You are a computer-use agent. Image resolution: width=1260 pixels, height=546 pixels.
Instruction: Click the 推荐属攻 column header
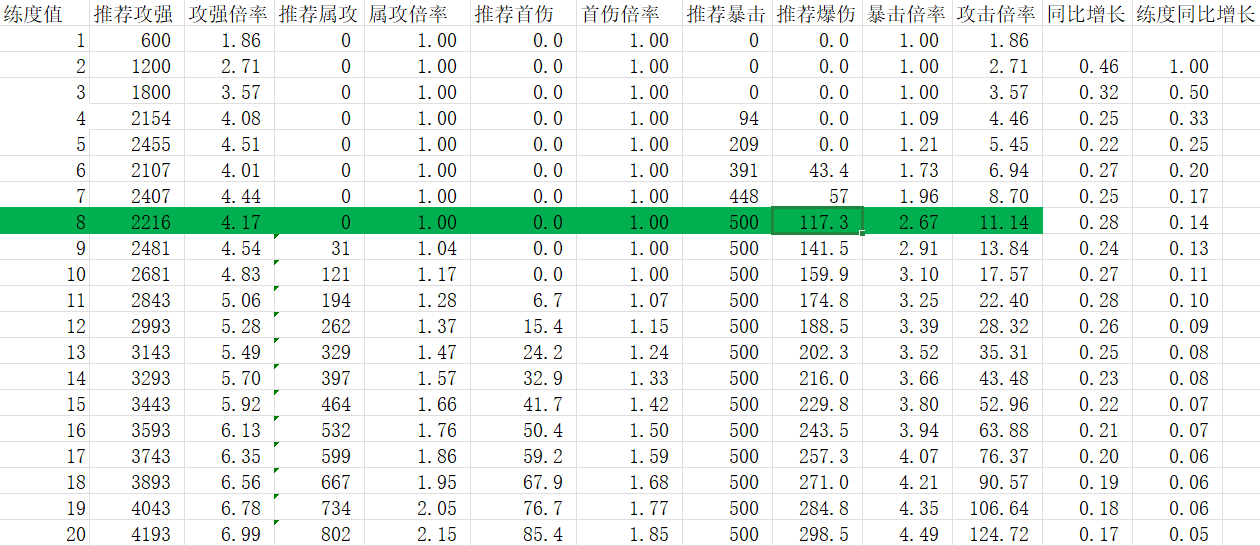pos(320,14)
